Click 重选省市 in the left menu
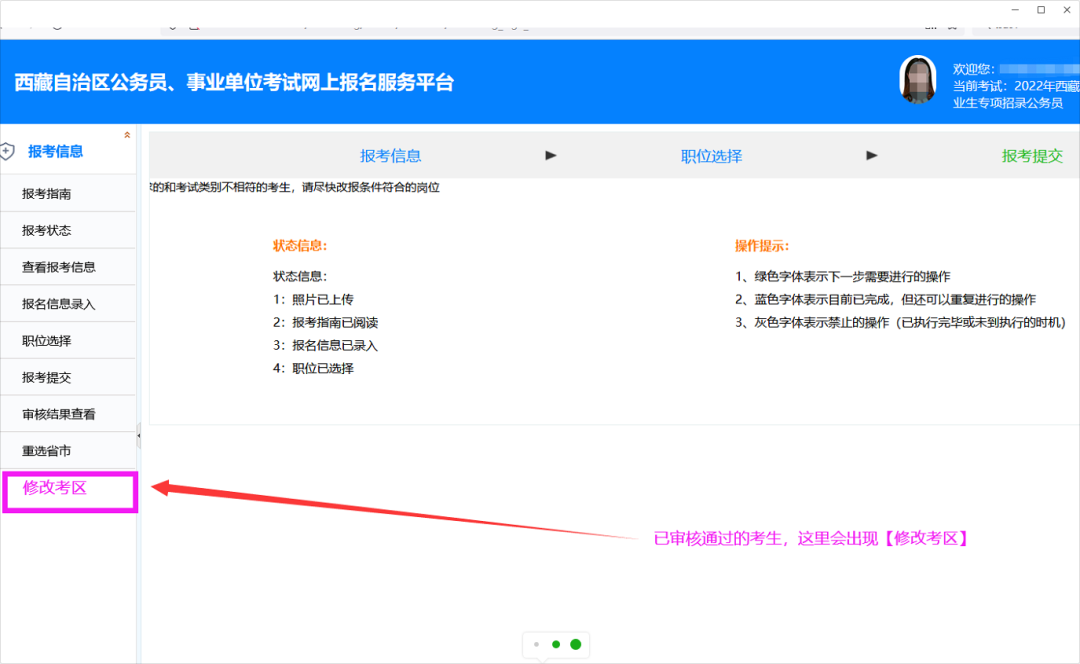This screenshot has height=664, width=1080. coord(47,451)
